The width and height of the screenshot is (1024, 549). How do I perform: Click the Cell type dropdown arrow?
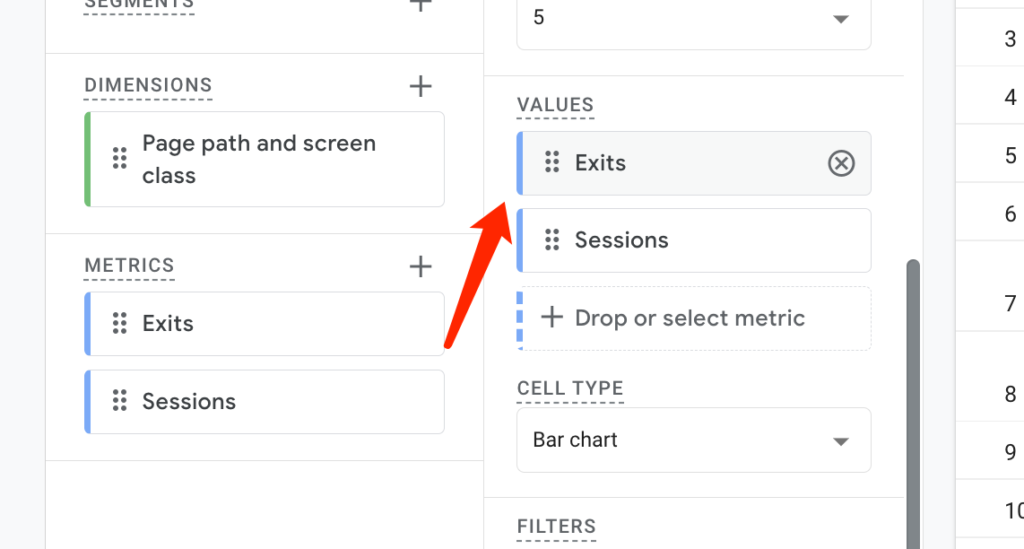tap(841, 442)
